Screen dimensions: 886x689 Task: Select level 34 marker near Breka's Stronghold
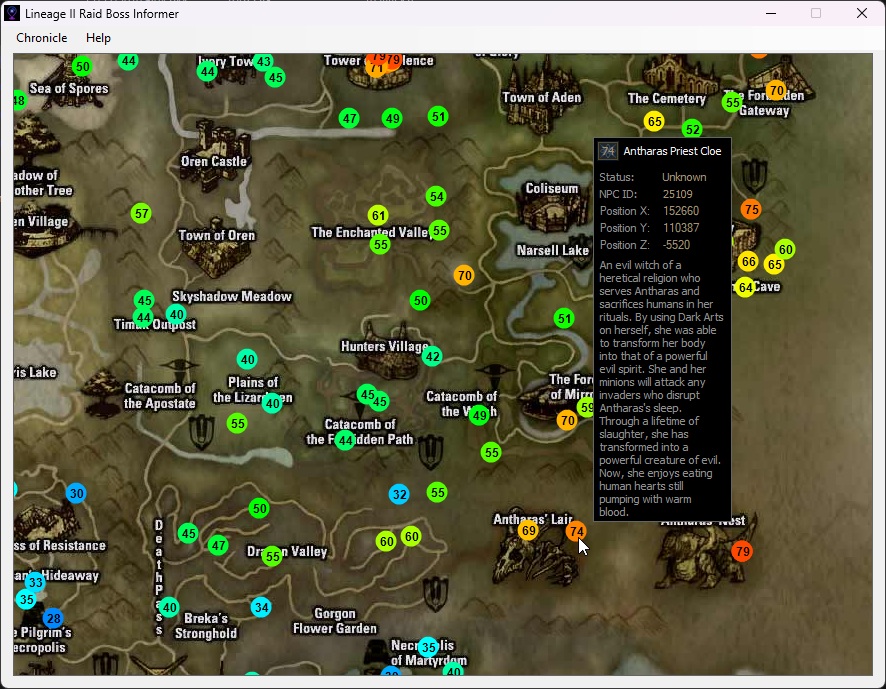[261, 607]
